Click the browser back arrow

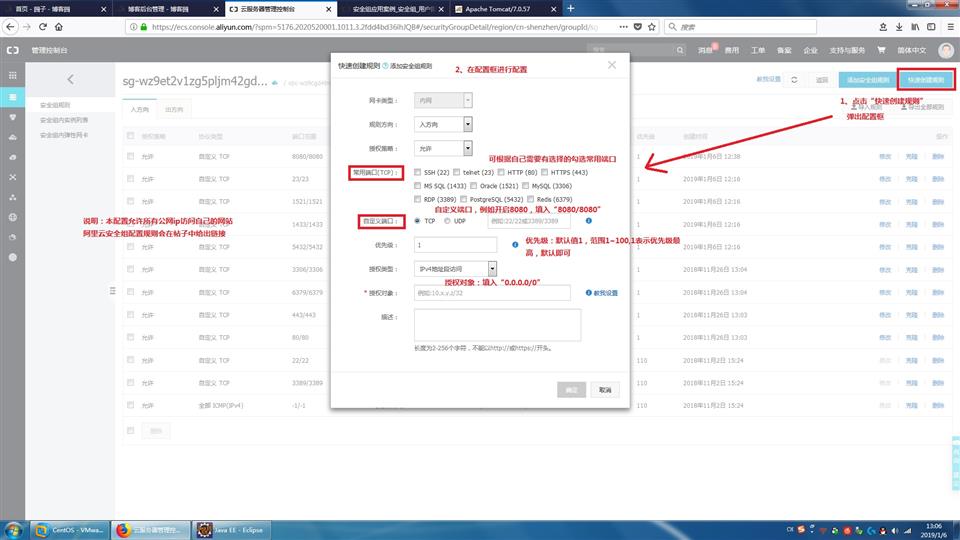pos(10,27)
